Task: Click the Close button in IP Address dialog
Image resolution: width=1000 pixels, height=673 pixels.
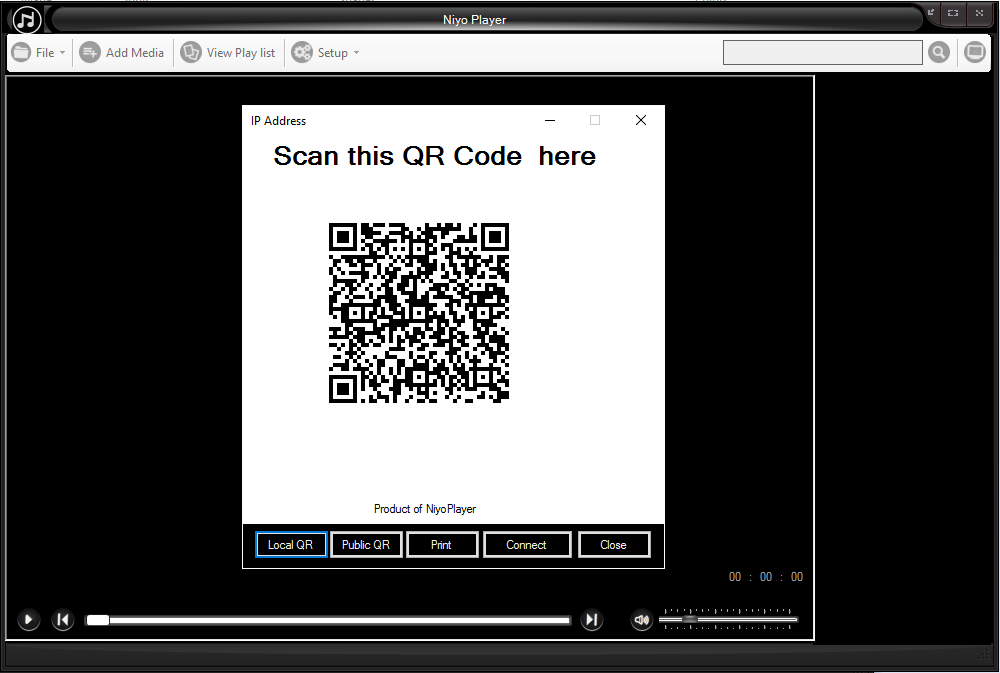Action: pos(614,545)
